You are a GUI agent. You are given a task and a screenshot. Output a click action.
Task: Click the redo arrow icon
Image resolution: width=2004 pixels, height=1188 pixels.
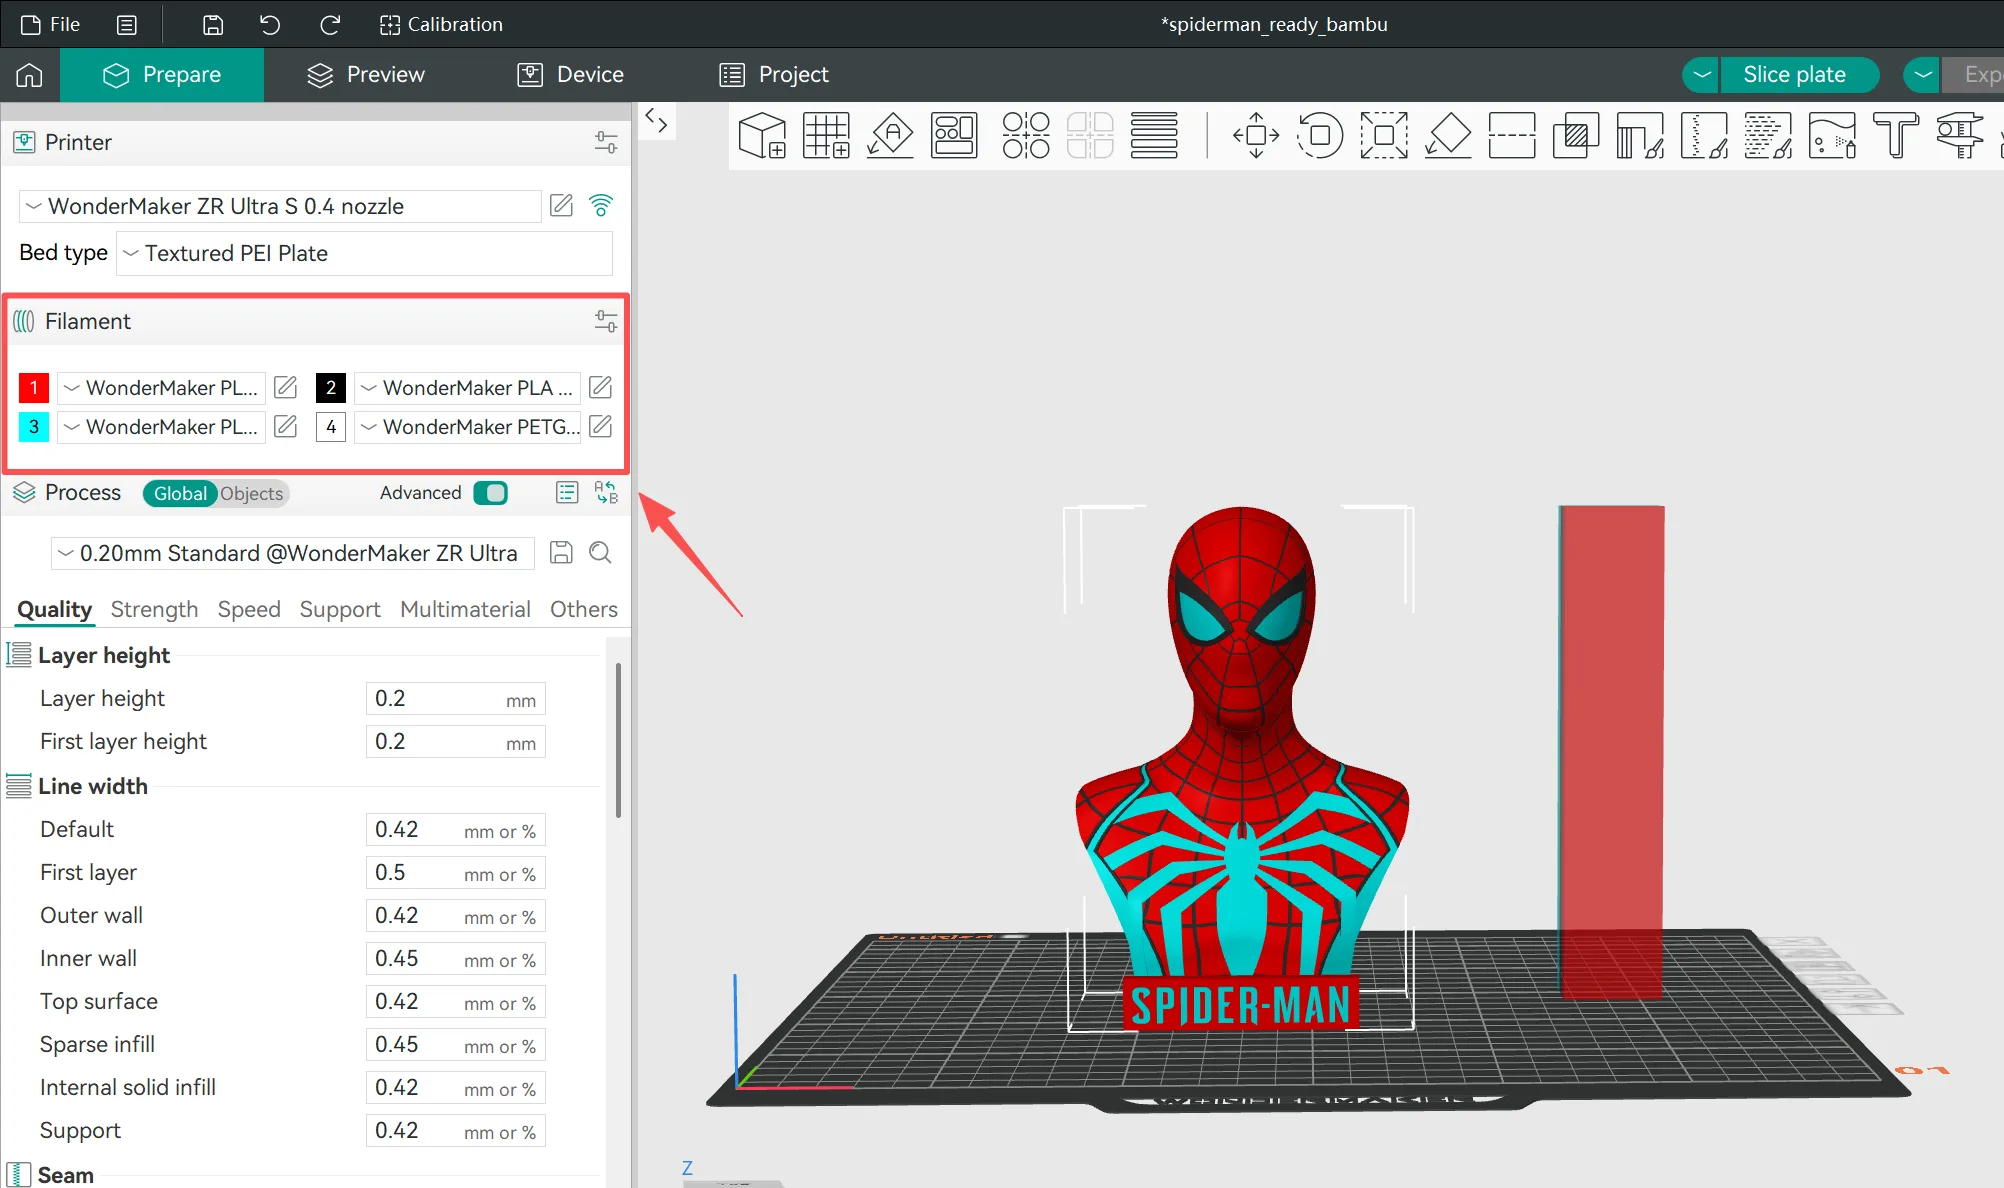coord(330,24)
